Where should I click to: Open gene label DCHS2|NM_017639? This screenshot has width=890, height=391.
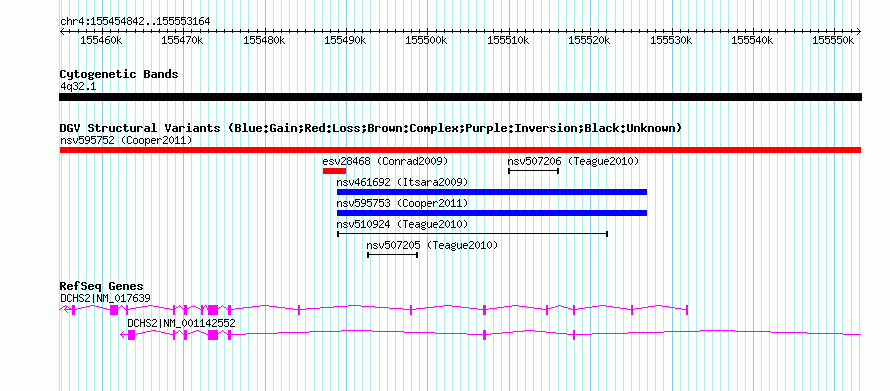(x=106, y=298)
